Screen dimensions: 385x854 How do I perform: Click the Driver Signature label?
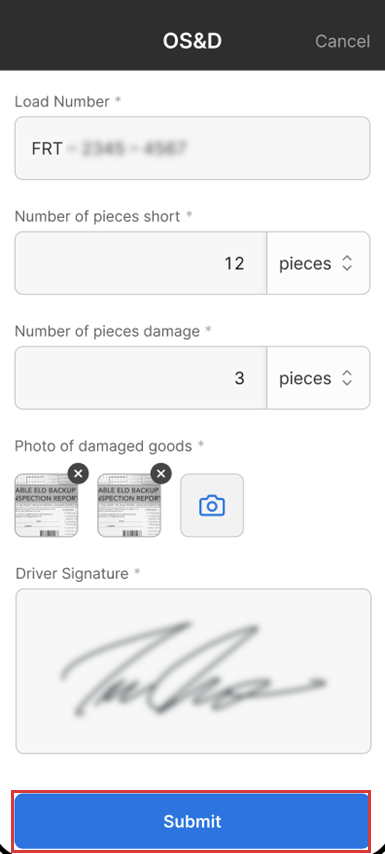click(x=72, y=574)
